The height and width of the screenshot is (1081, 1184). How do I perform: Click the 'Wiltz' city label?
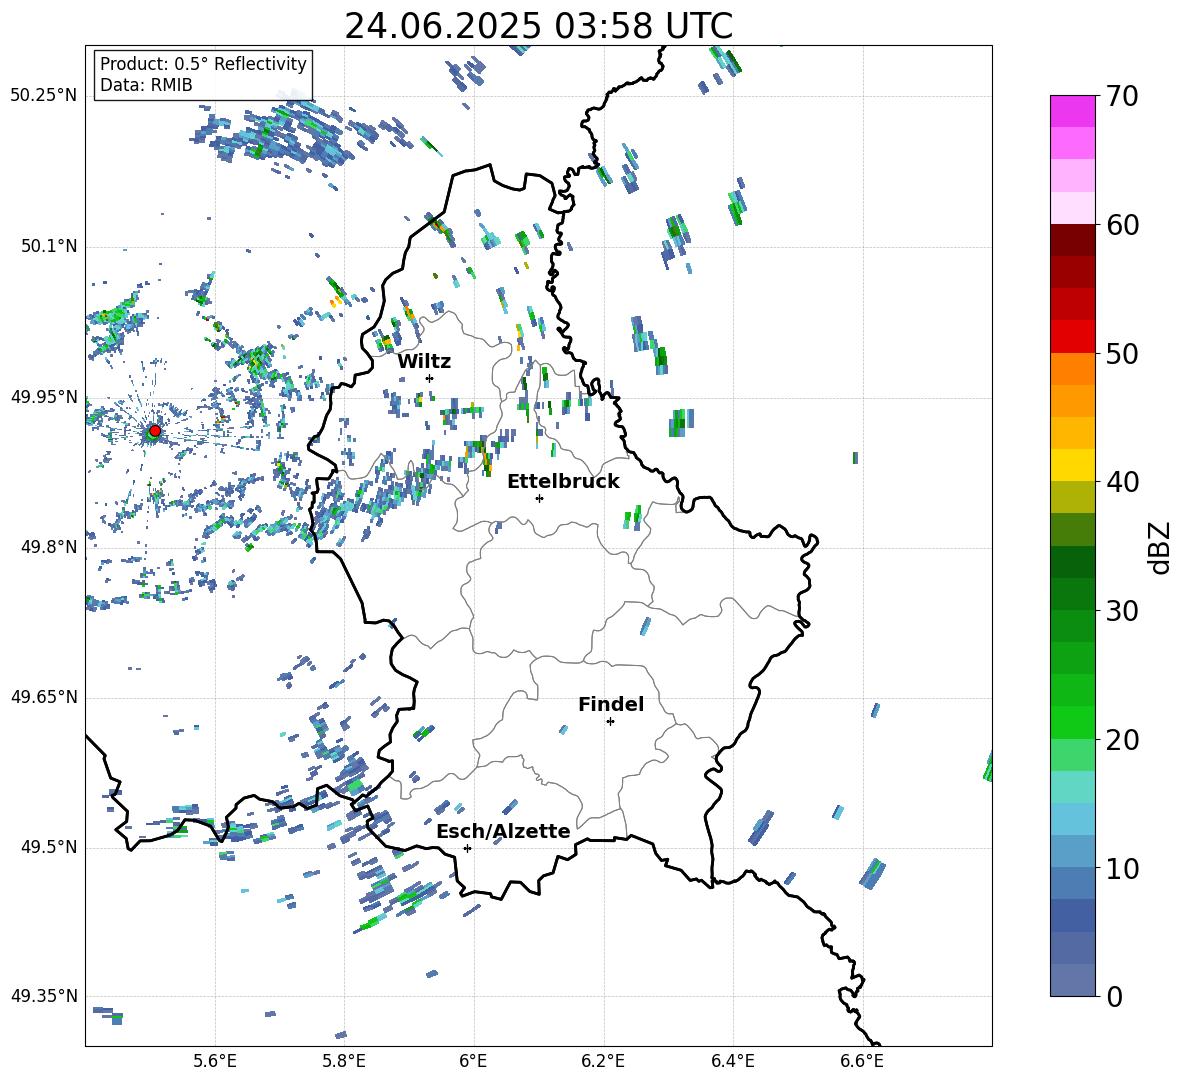424,361
